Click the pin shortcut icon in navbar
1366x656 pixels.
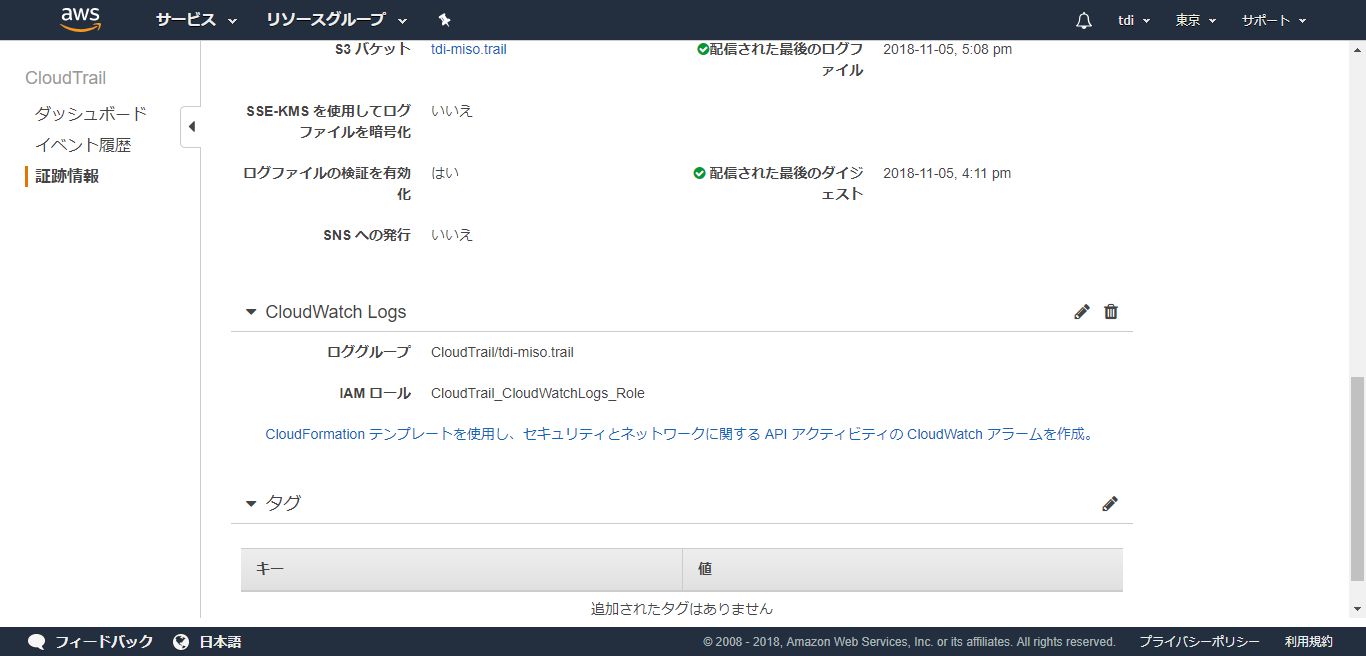tap(445, 20)
